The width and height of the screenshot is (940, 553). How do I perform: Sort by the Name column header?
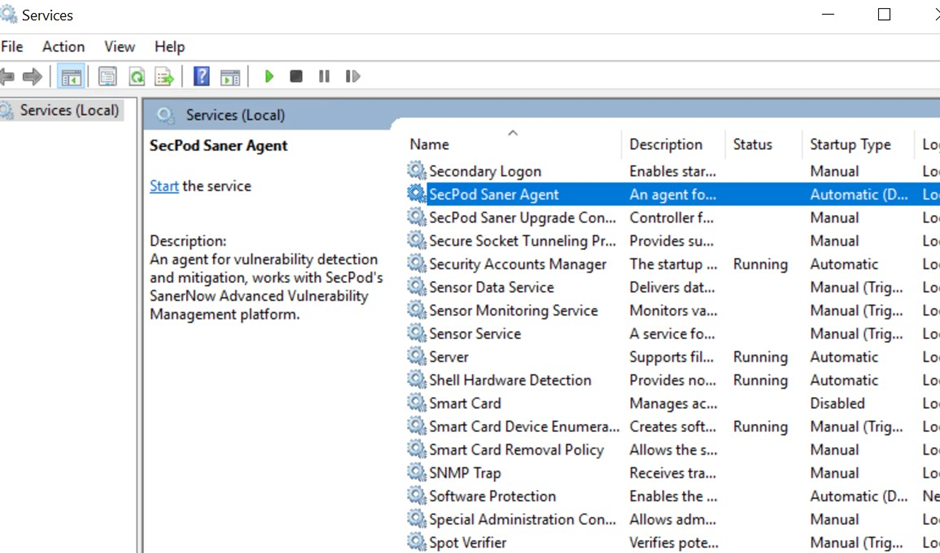(x=429, y=145)
